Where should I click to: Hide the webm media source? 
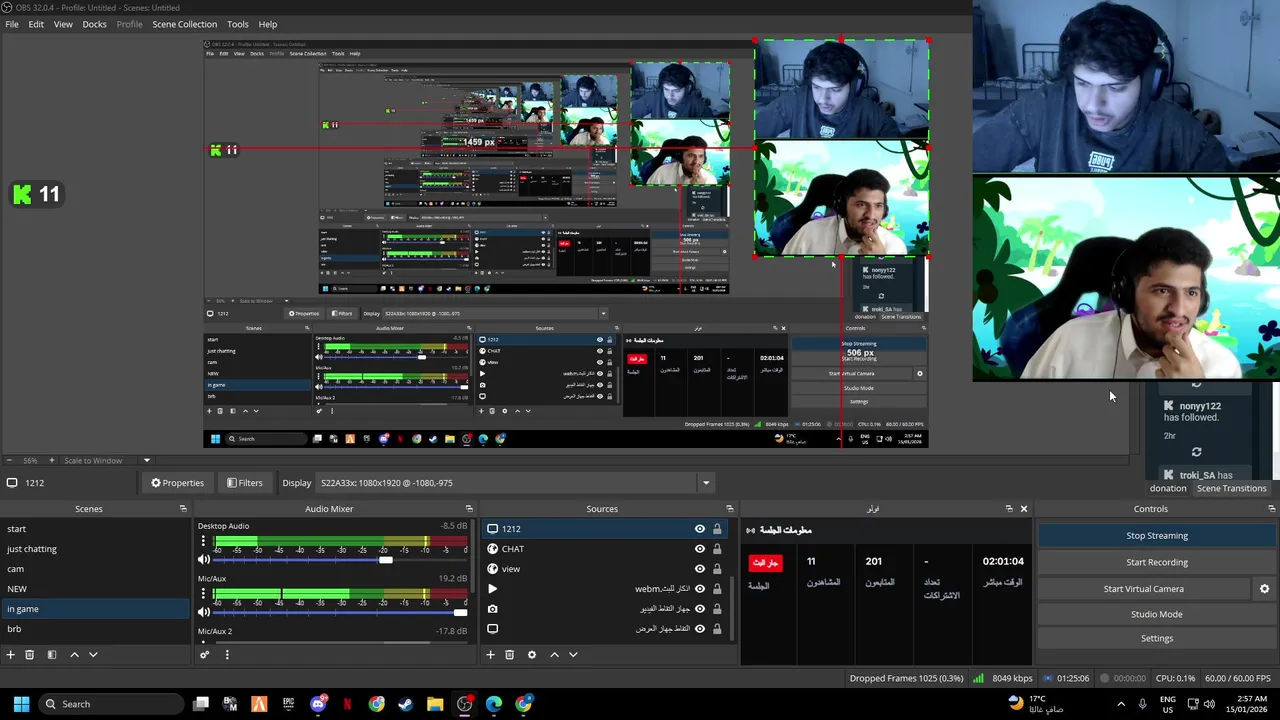pos(700,589)
